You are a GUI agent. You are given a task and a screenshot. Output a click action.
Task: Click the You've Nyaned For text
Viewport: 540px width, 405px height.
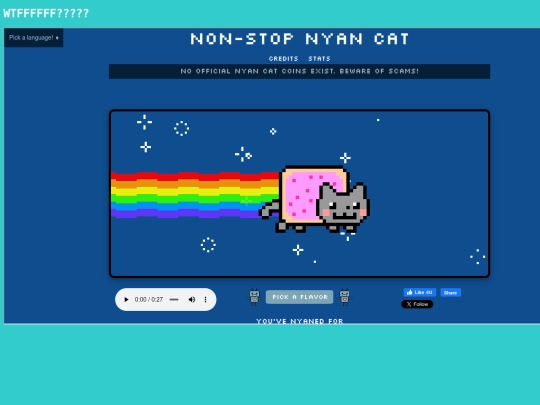point(300,321)
